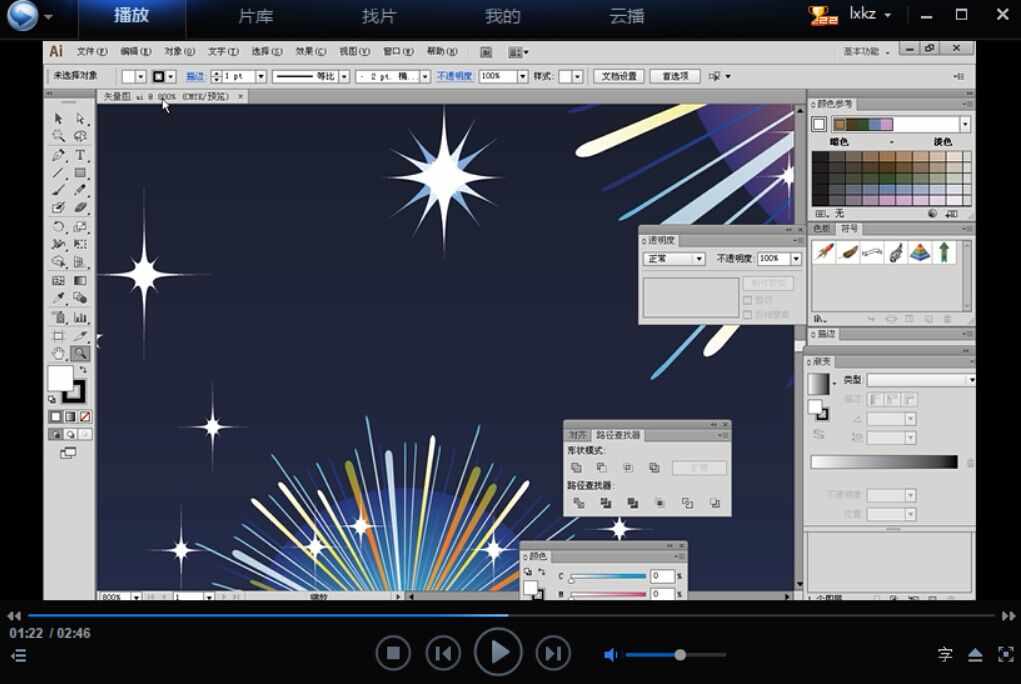The image size is (1021, 684).
Task: Enable the 反相蒙版 checkbox
Action: (747, 314)
